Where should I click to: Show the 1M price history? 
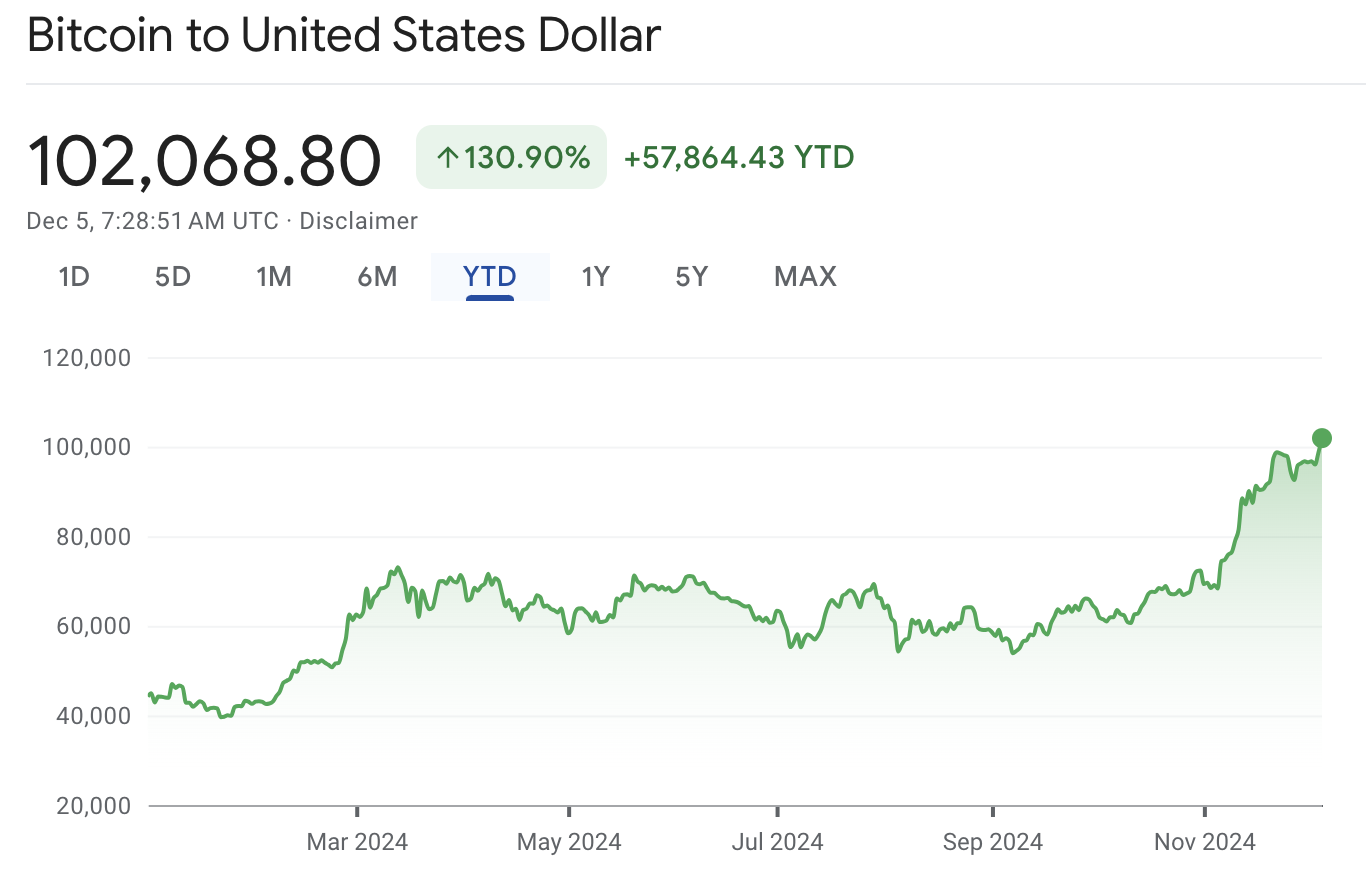(274, 277)
